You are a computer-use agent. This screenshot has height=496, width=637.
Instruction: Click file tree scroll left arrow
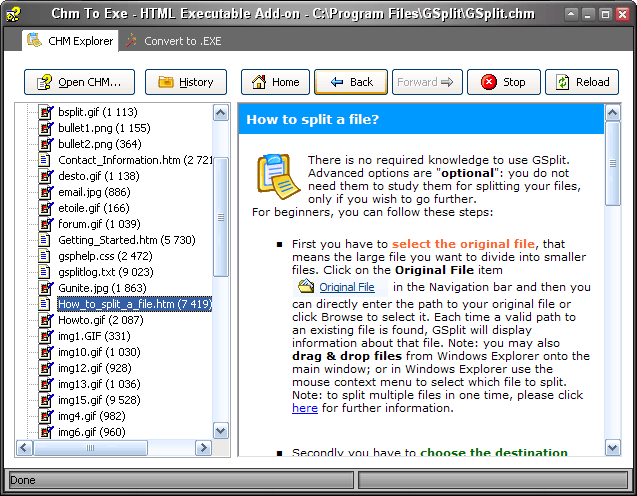click(x=24, y=448)
